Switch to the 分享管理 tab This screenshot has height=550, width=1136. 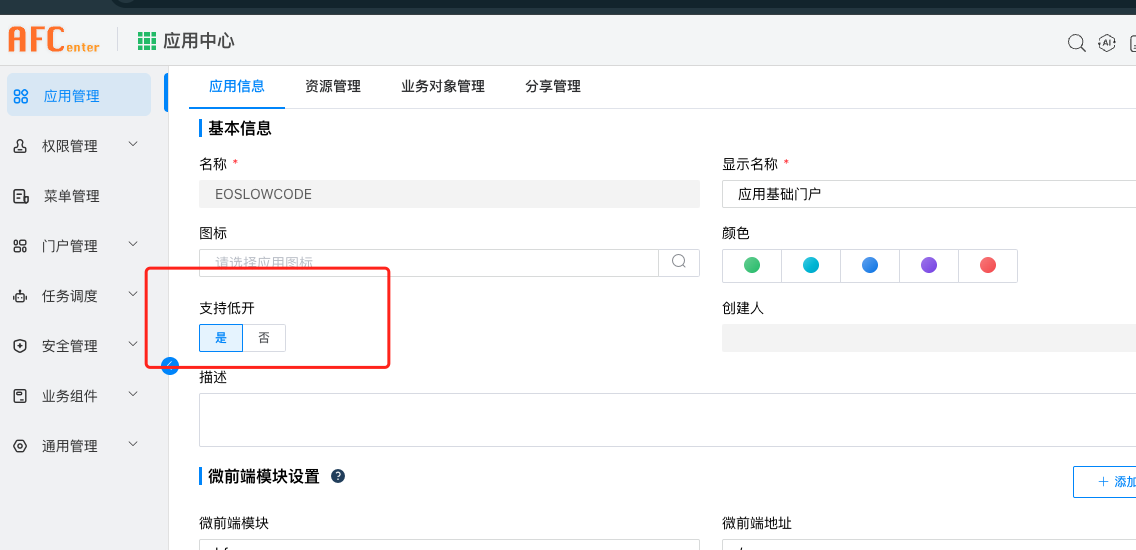[554, 86]
